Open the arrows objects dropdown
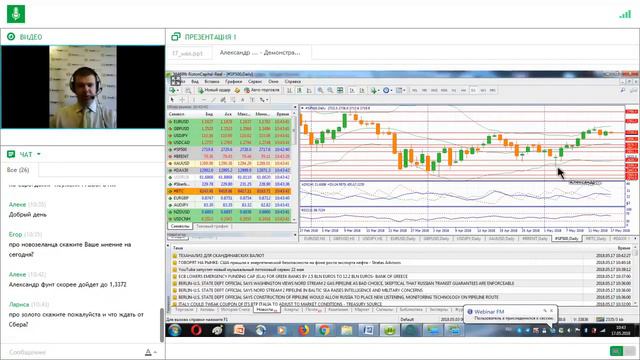640x360 pixels. tap(264, 100)
